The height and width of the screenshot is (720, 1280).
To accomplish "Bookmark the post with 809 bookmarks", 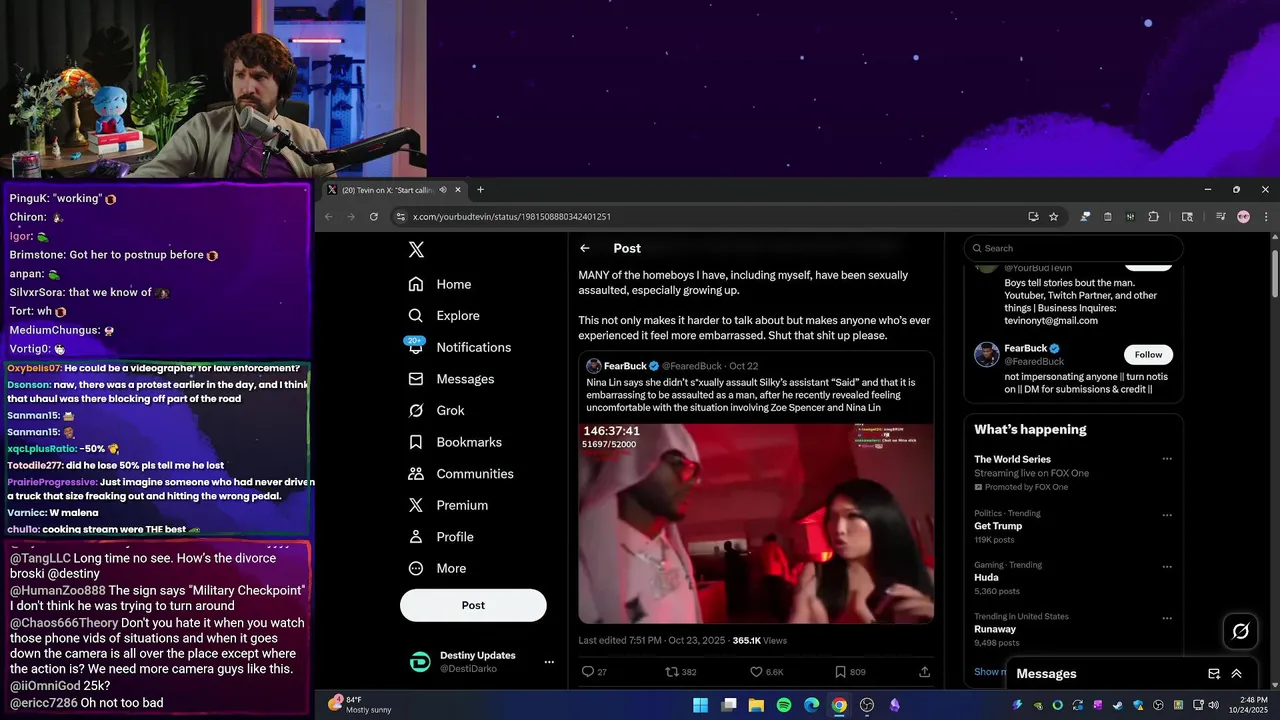I will (840, 672).
